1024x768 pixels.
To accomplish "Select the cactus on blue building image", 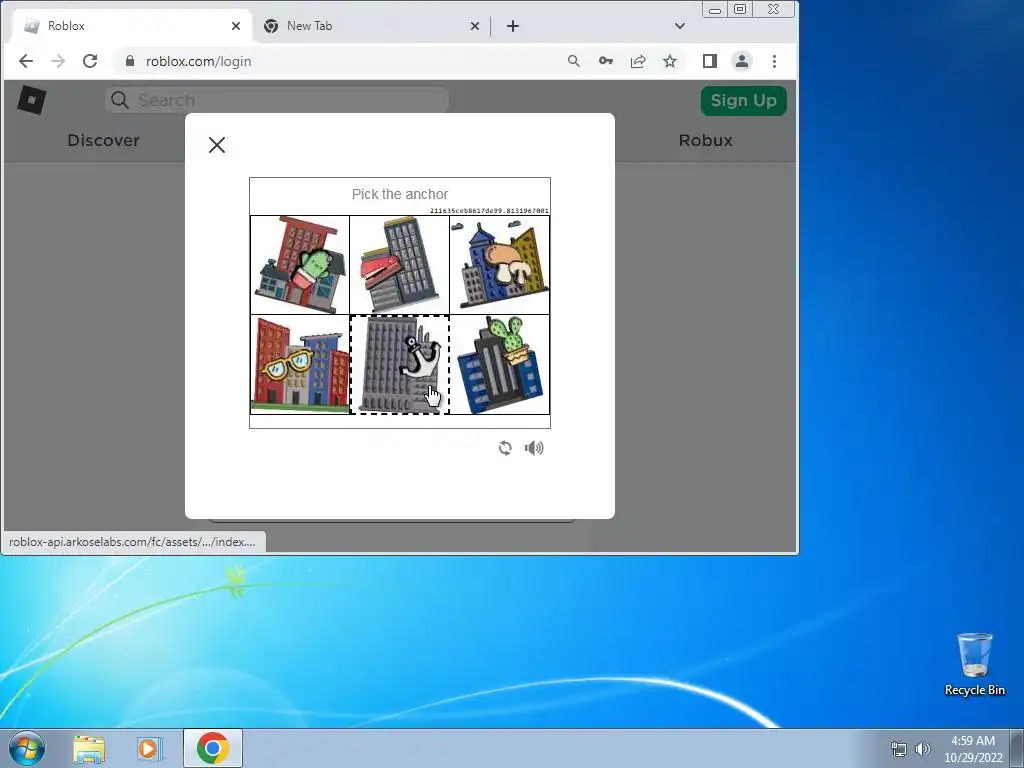I will [500, 364].
